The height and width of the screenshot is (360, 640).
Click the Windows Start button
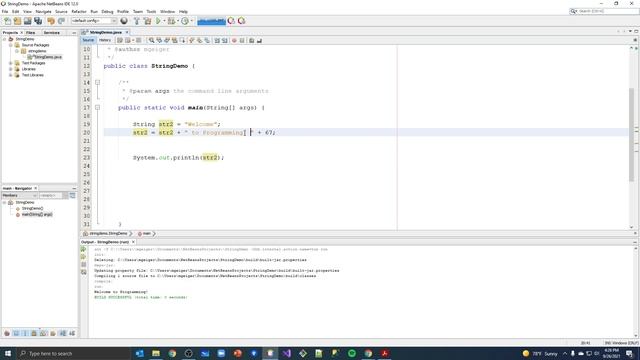[x=8, y=353]
